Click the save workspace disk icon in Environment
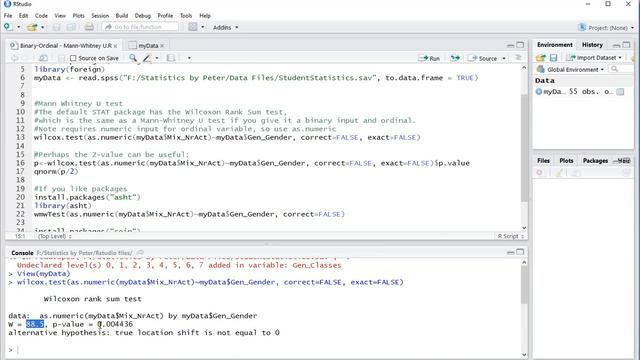Viewport: 640px width, 360px height. (553, 58)
